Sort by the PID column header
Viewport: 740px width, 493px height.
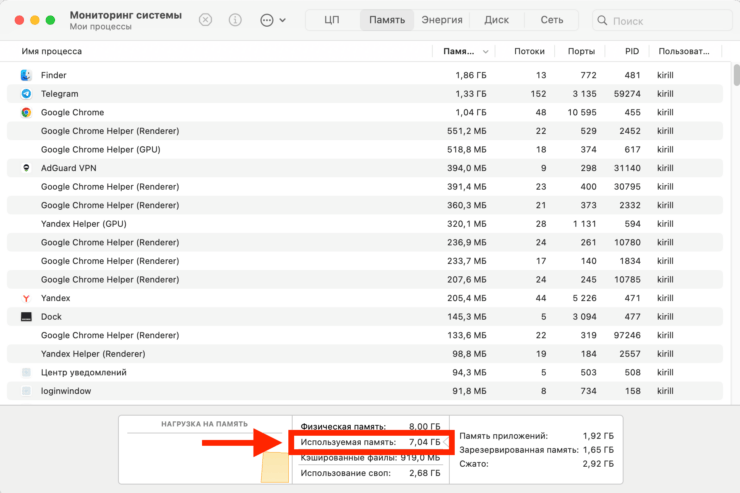pos(631,51)
